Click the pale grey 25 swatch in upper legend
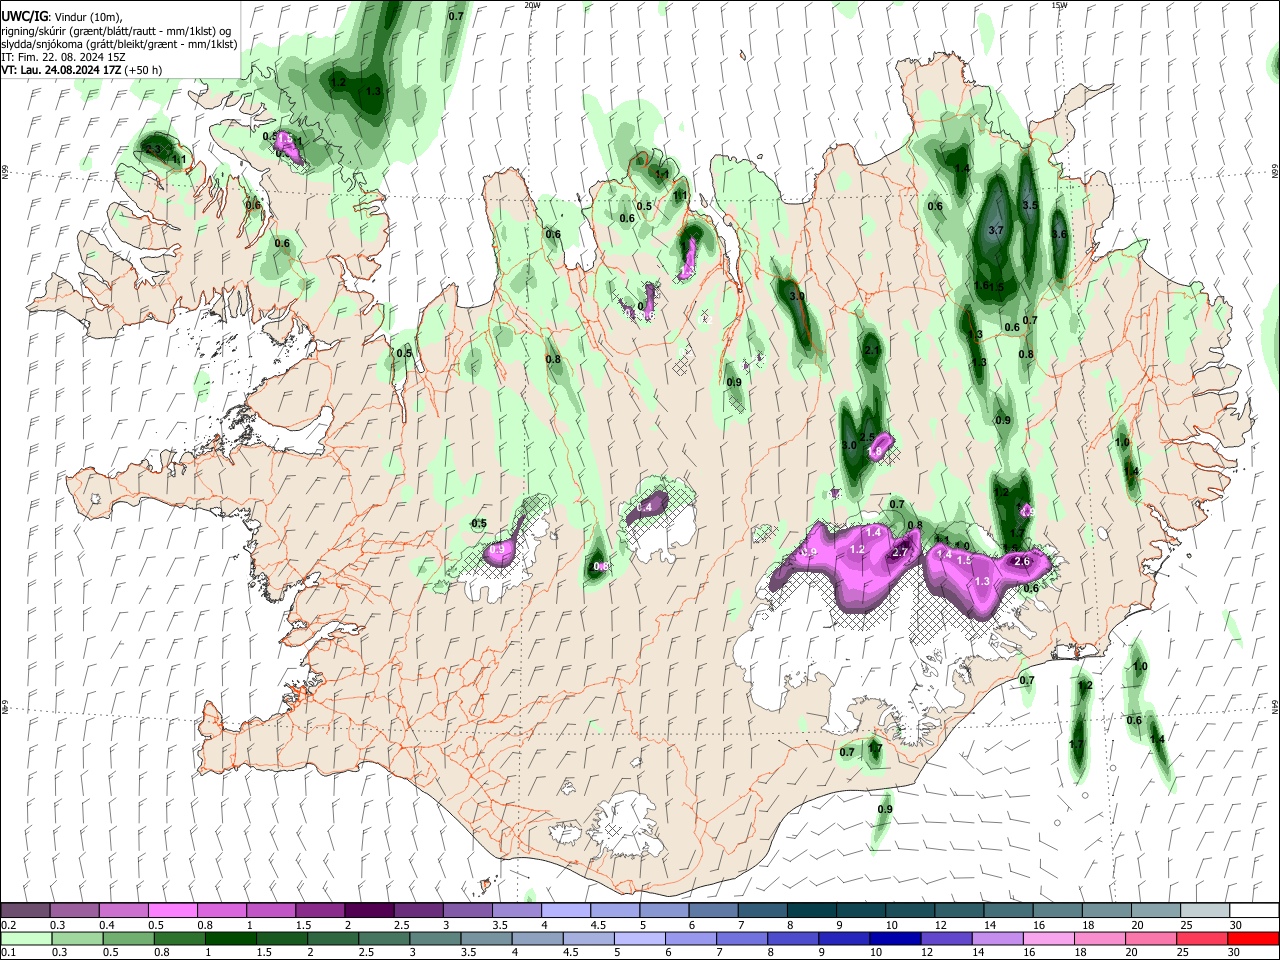The height and width of the screenshot is (960, 1280). (1205, 911)
